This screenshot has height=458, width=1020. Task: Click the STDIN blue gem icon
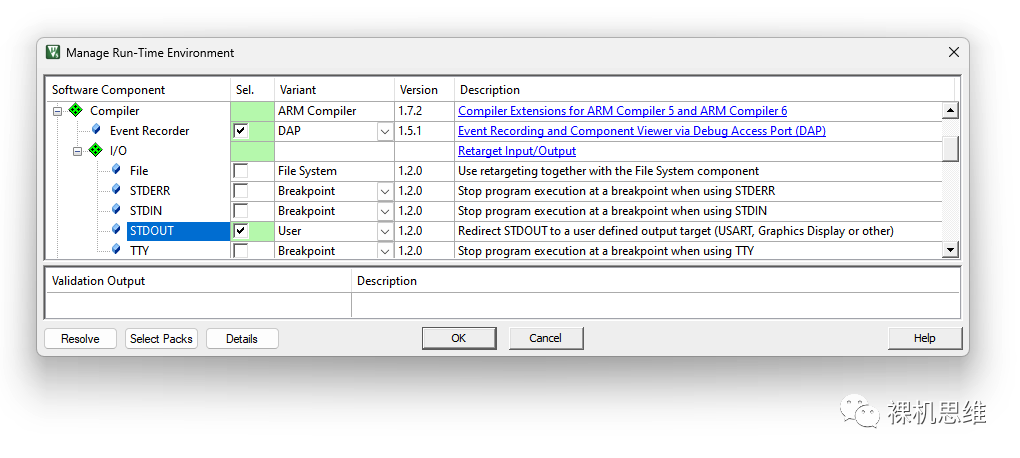(116, 210)
